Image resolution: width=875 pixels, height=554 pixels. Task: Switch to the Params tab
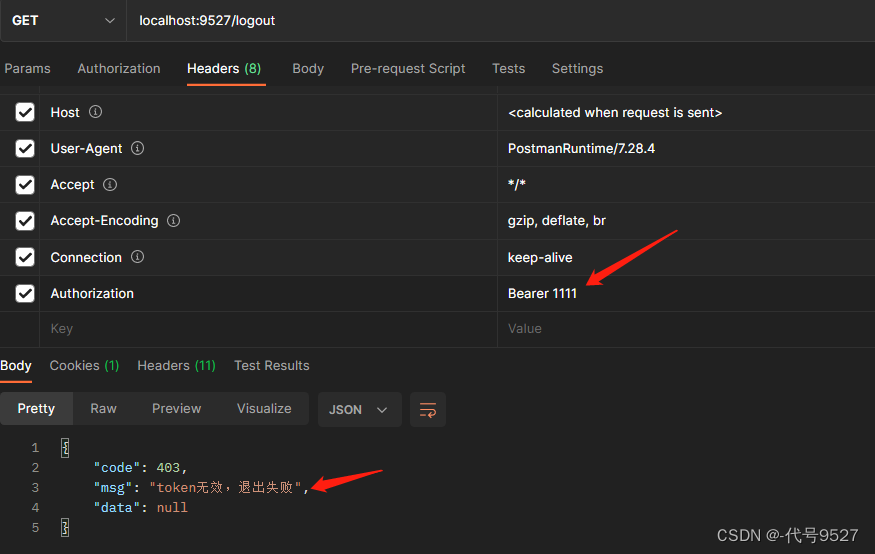(x=27, y=69)
